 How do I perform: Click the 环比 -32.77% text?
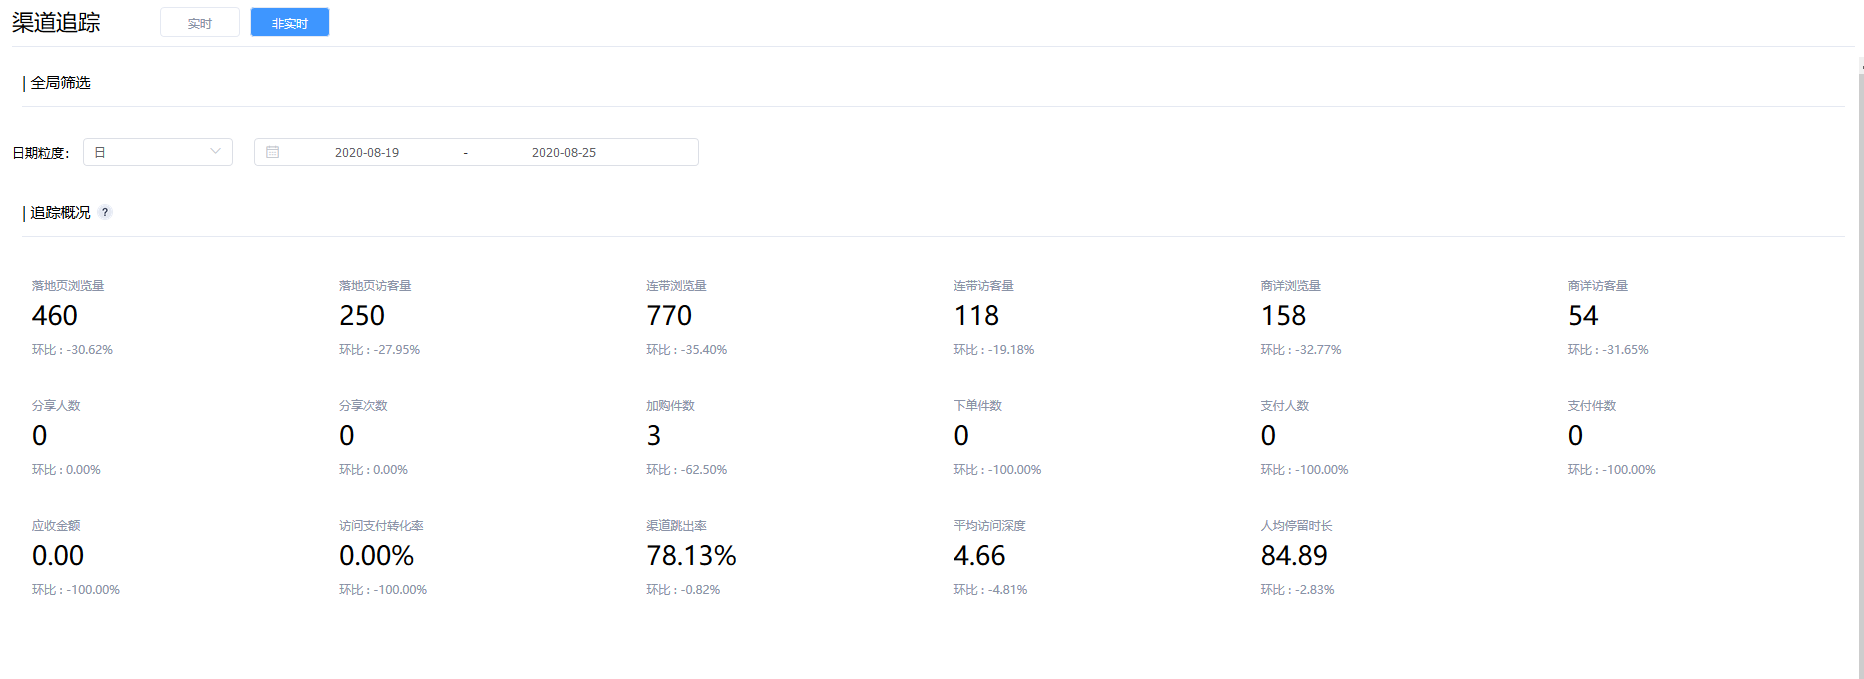pyautogui.click(x=1300, y=350)
